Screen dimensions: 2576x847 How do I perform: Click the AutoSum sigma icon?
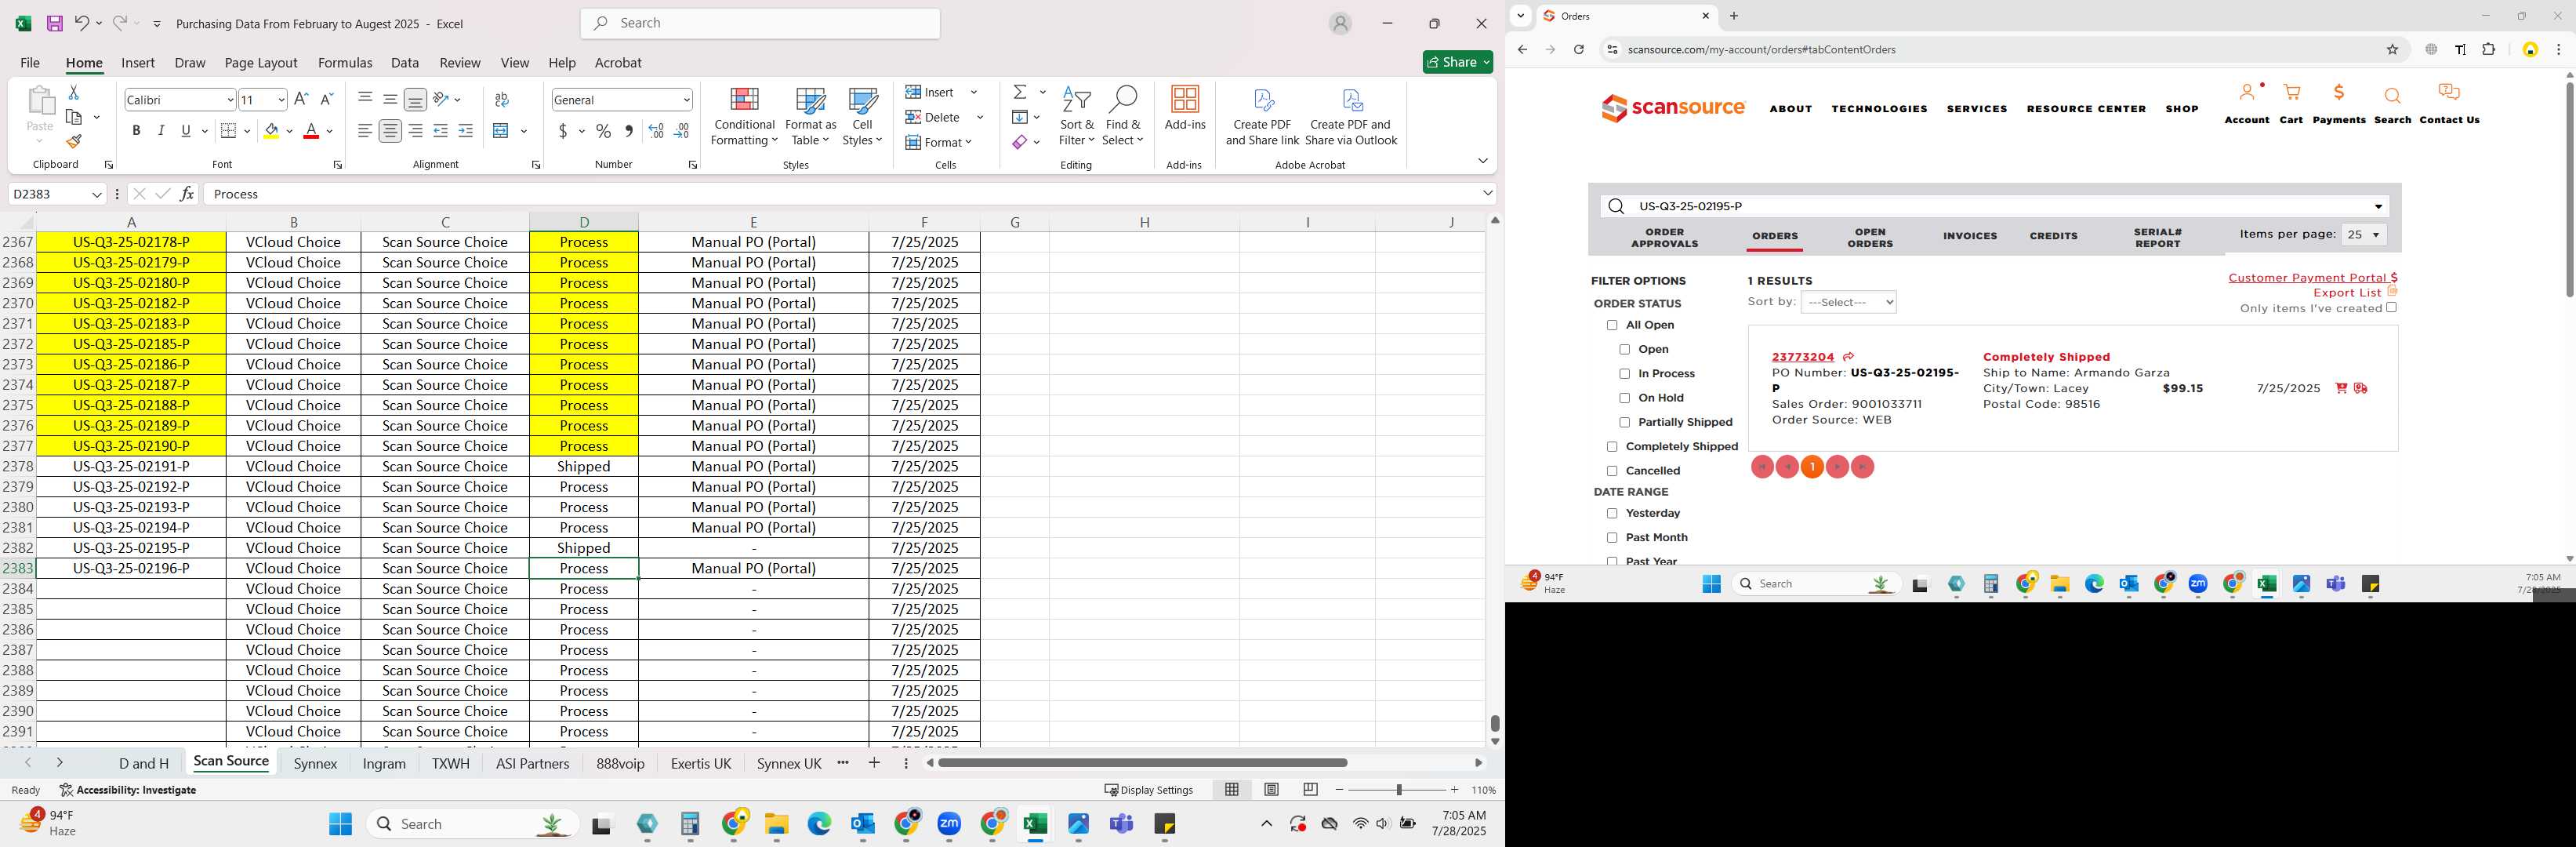(x=1020, y=92)
